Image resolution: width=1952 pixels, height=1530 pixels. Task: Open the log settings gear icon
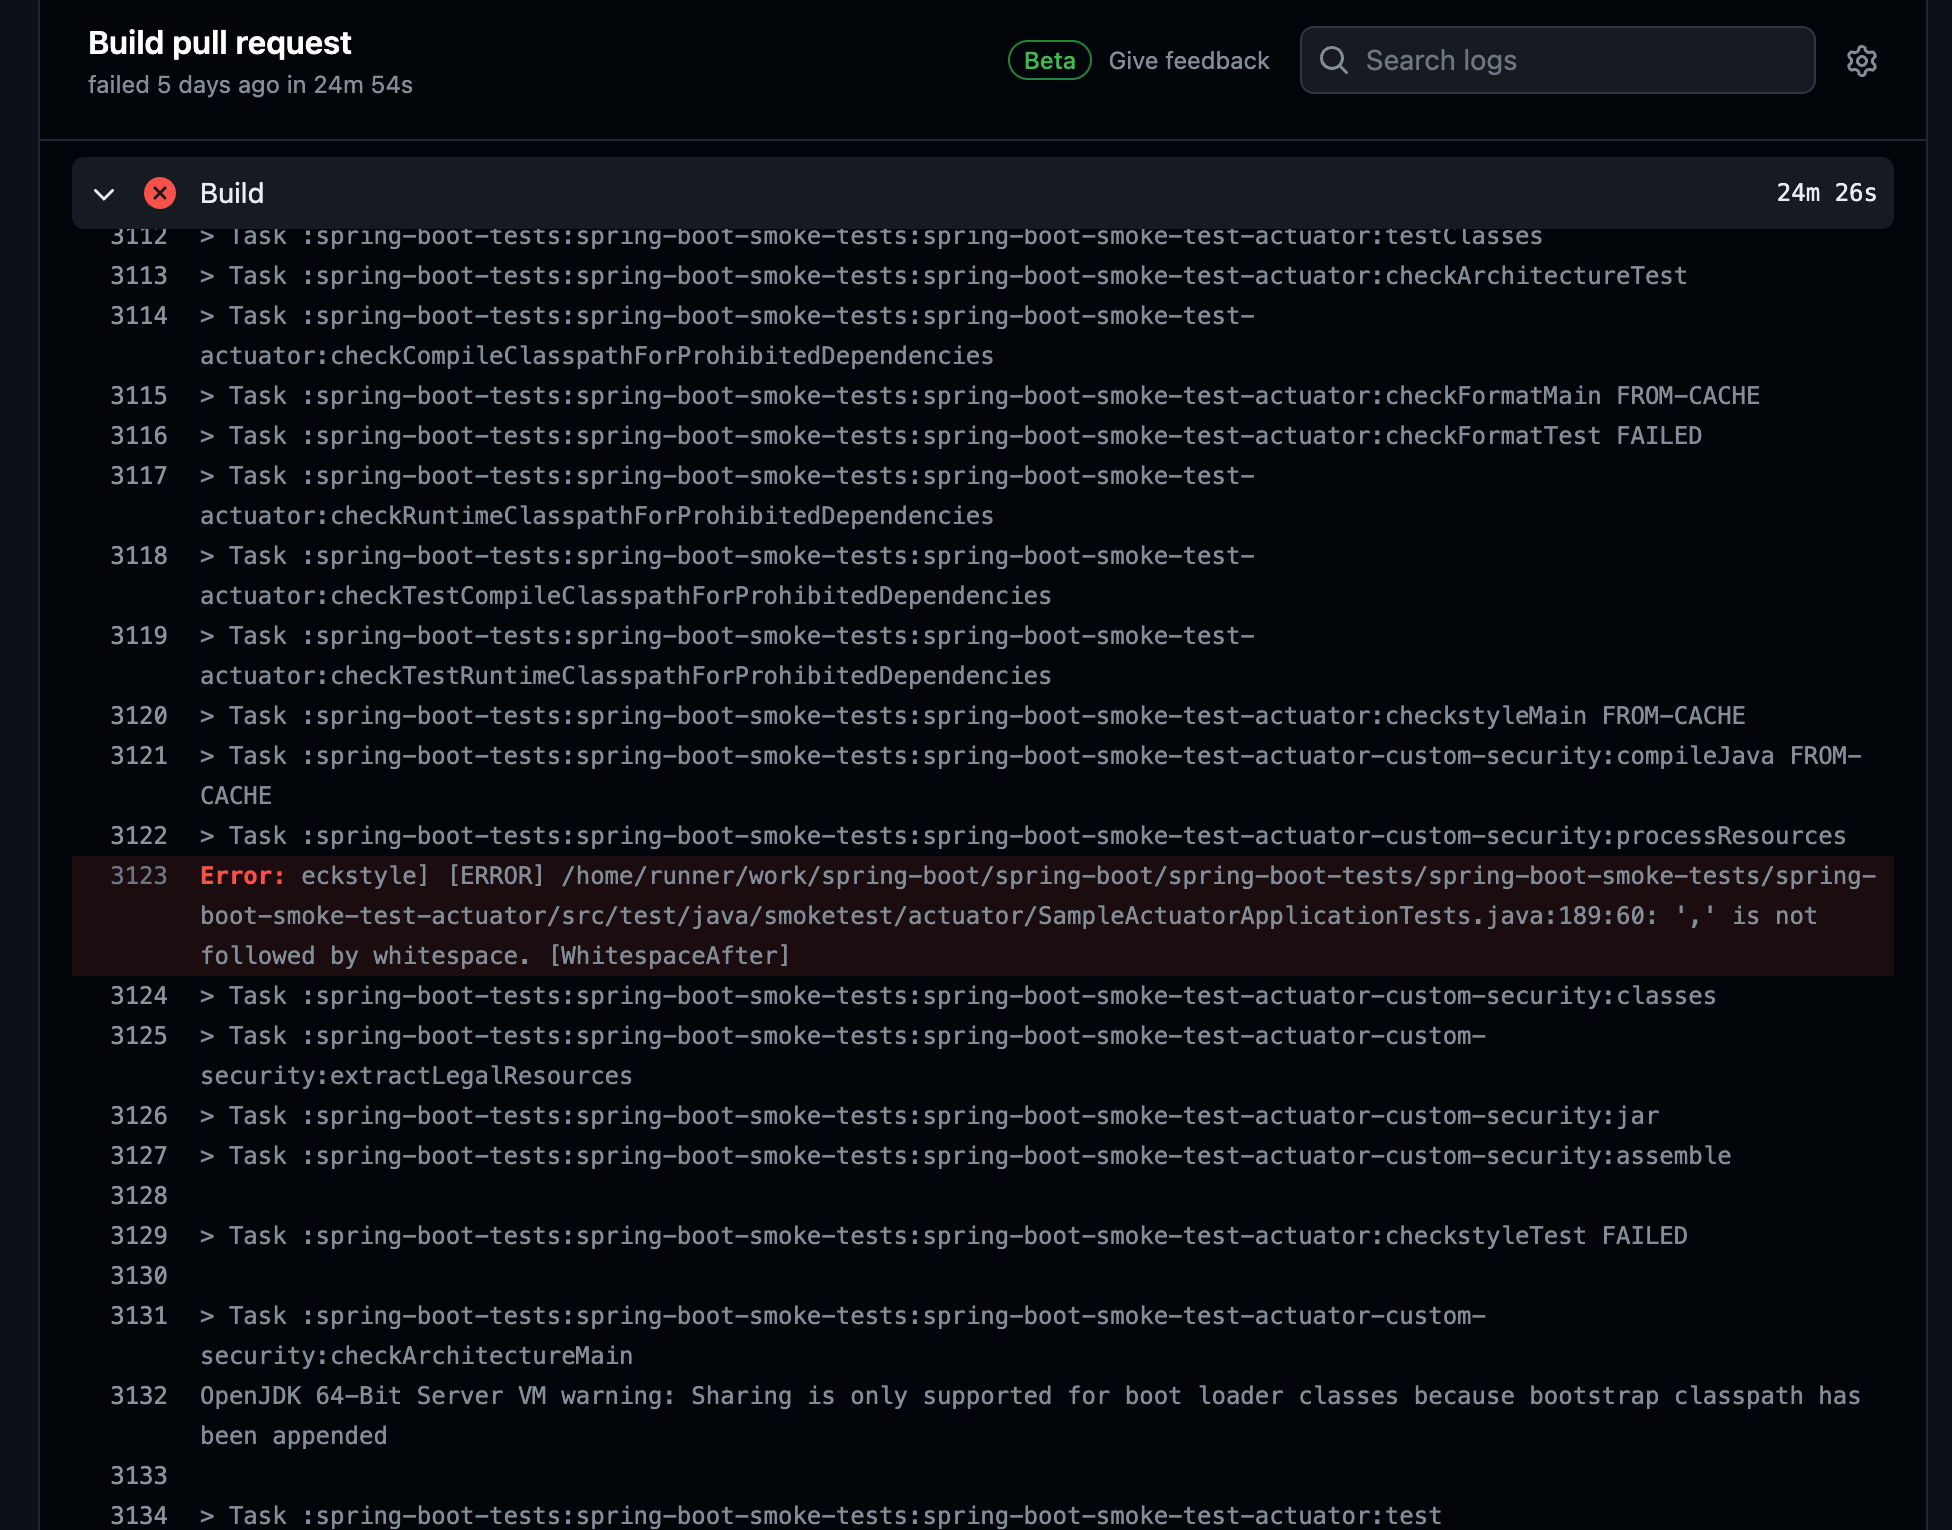pos(1861,61)
